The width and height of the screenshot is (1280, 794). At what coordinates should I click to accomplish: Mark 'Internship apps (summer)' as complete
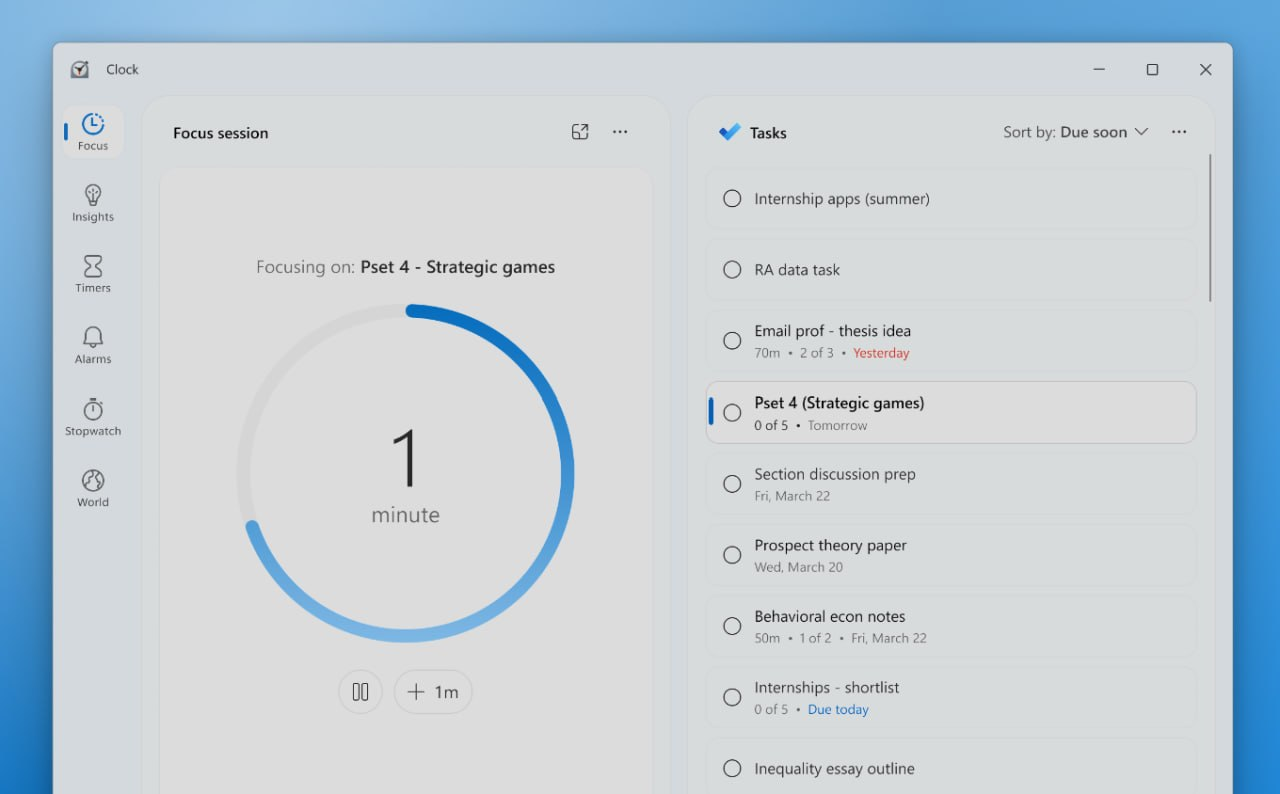coord(731,198)
